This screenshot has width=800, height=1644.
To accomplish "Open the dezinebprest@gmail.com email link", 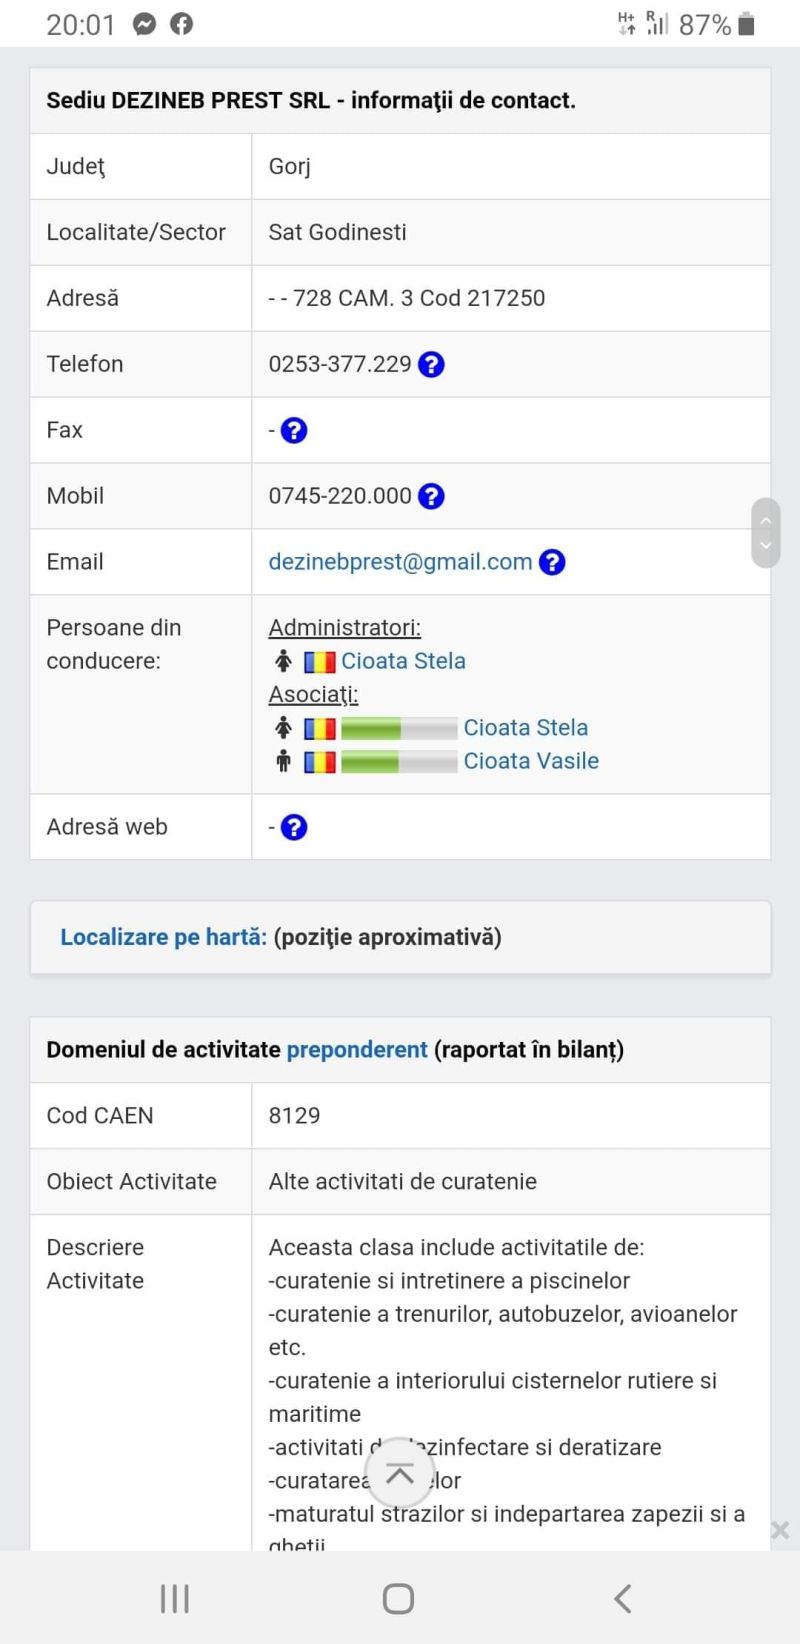I will 400,562.
